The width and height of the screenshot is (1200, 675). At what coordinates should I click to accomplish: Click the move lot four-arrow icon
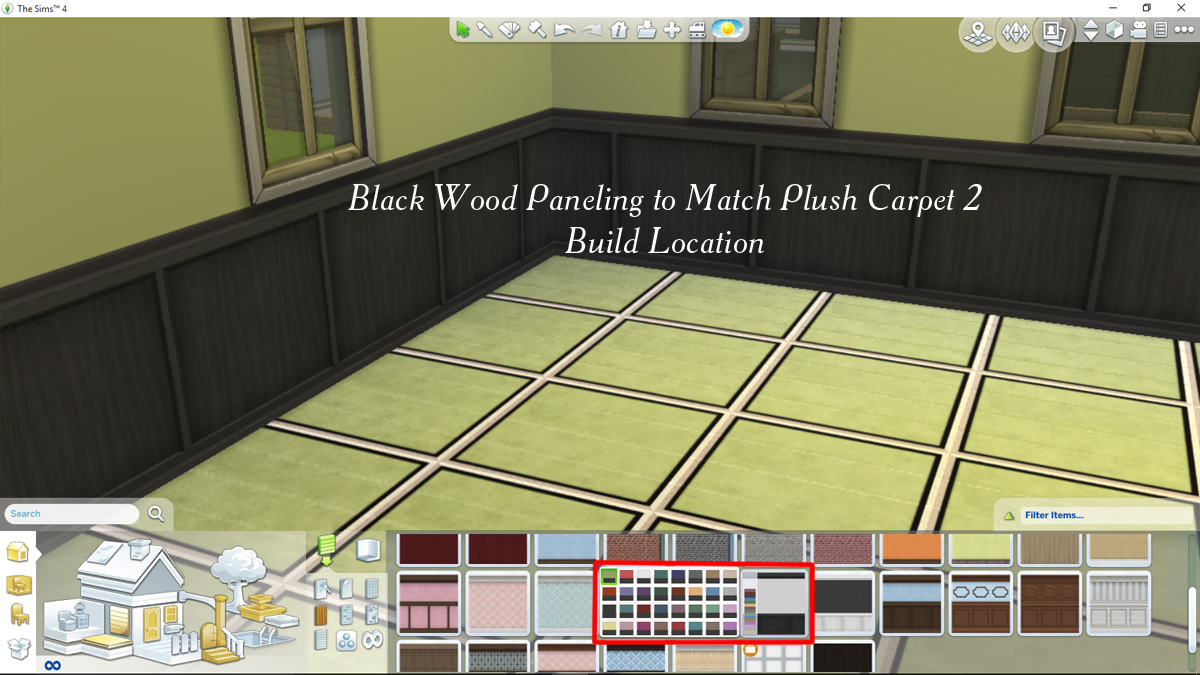[x=672, y=29]
